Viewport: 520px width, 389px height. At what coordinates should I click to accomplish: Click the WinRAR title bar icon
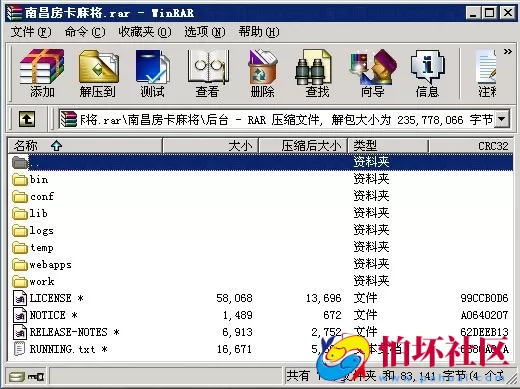point(14,13)
